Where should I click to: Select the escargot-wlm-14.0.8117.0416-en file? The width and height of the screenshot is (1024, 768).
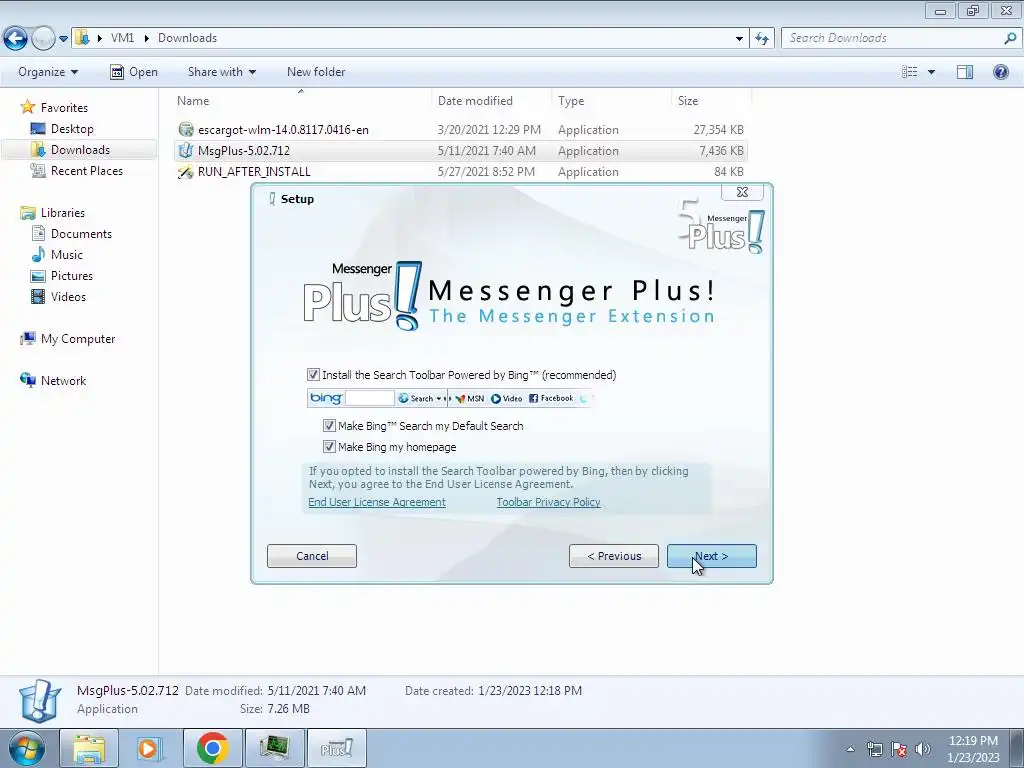pyautogui.click(x=283, y=129)
